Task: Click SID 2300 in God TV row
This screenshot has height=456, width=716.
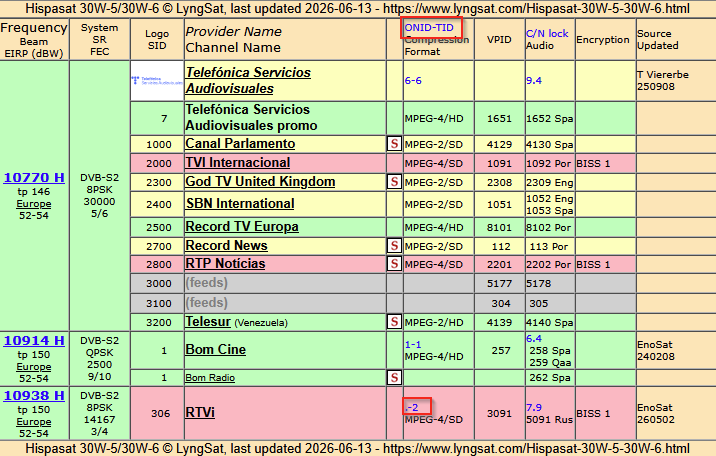Action: 158,182
